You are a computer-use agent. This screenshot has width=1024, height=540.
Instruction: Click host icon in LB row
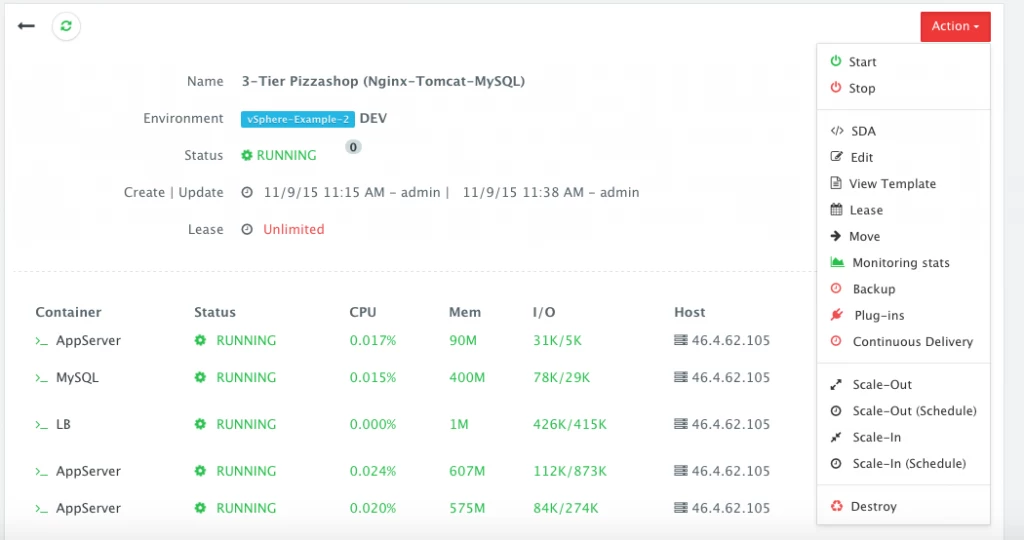coord(680,424)
